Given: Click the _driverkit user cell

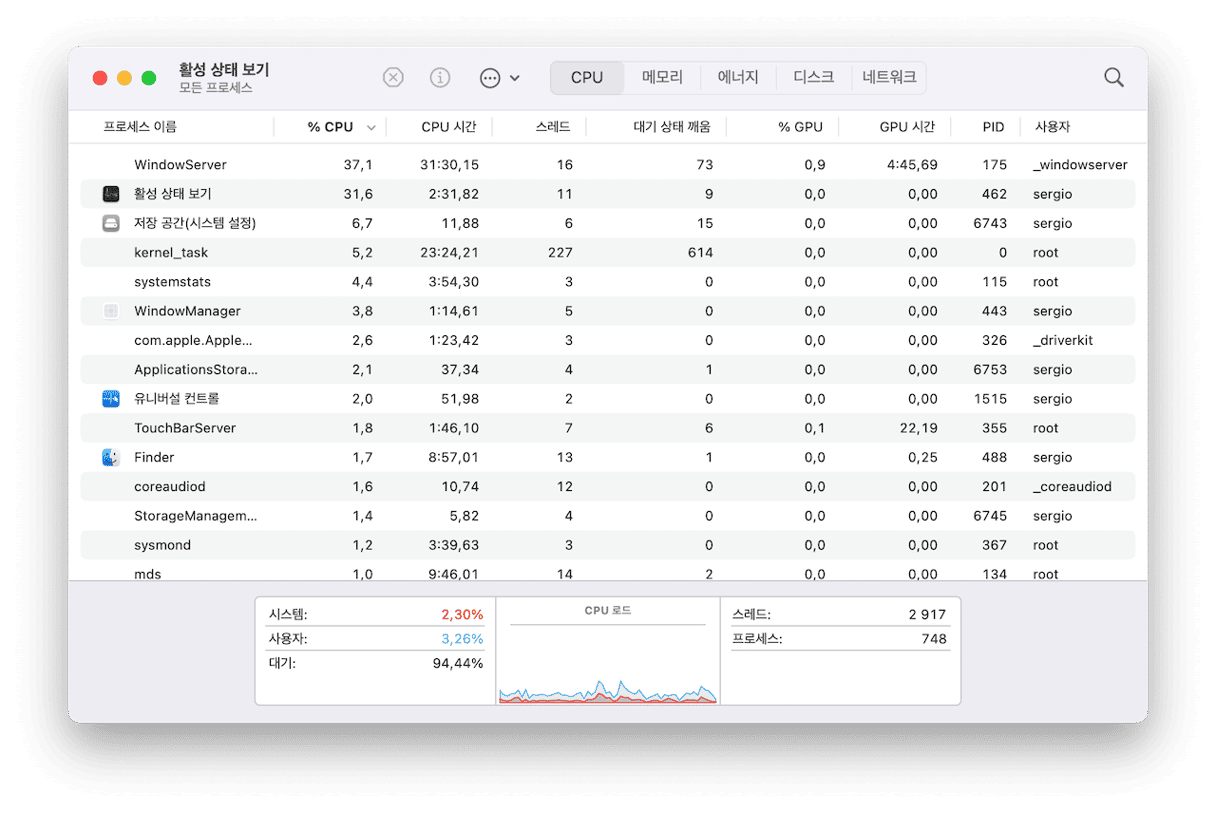Looking at the screenshot, I should click(x=1063, y=340).
